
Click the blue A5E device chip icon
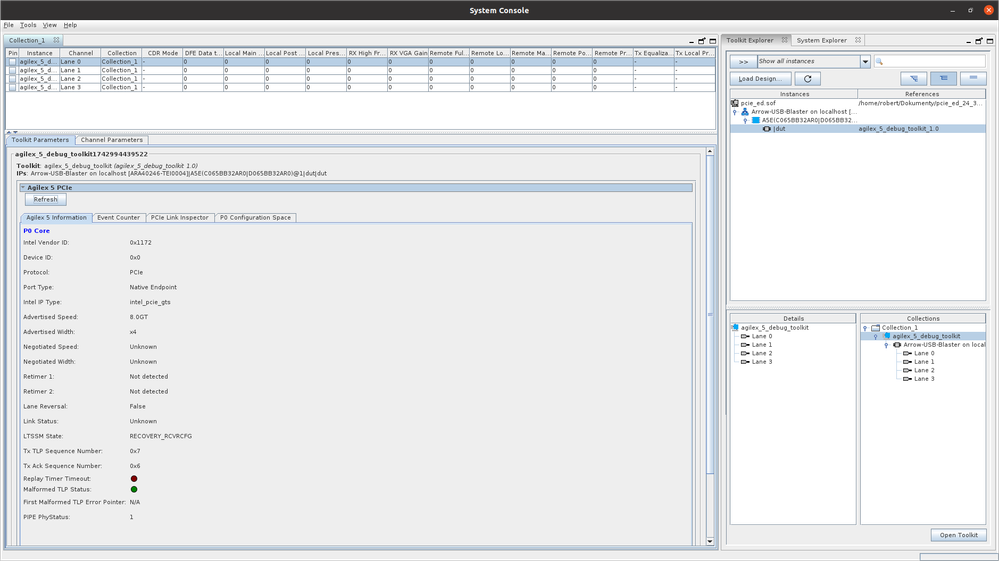pos(756,120)
